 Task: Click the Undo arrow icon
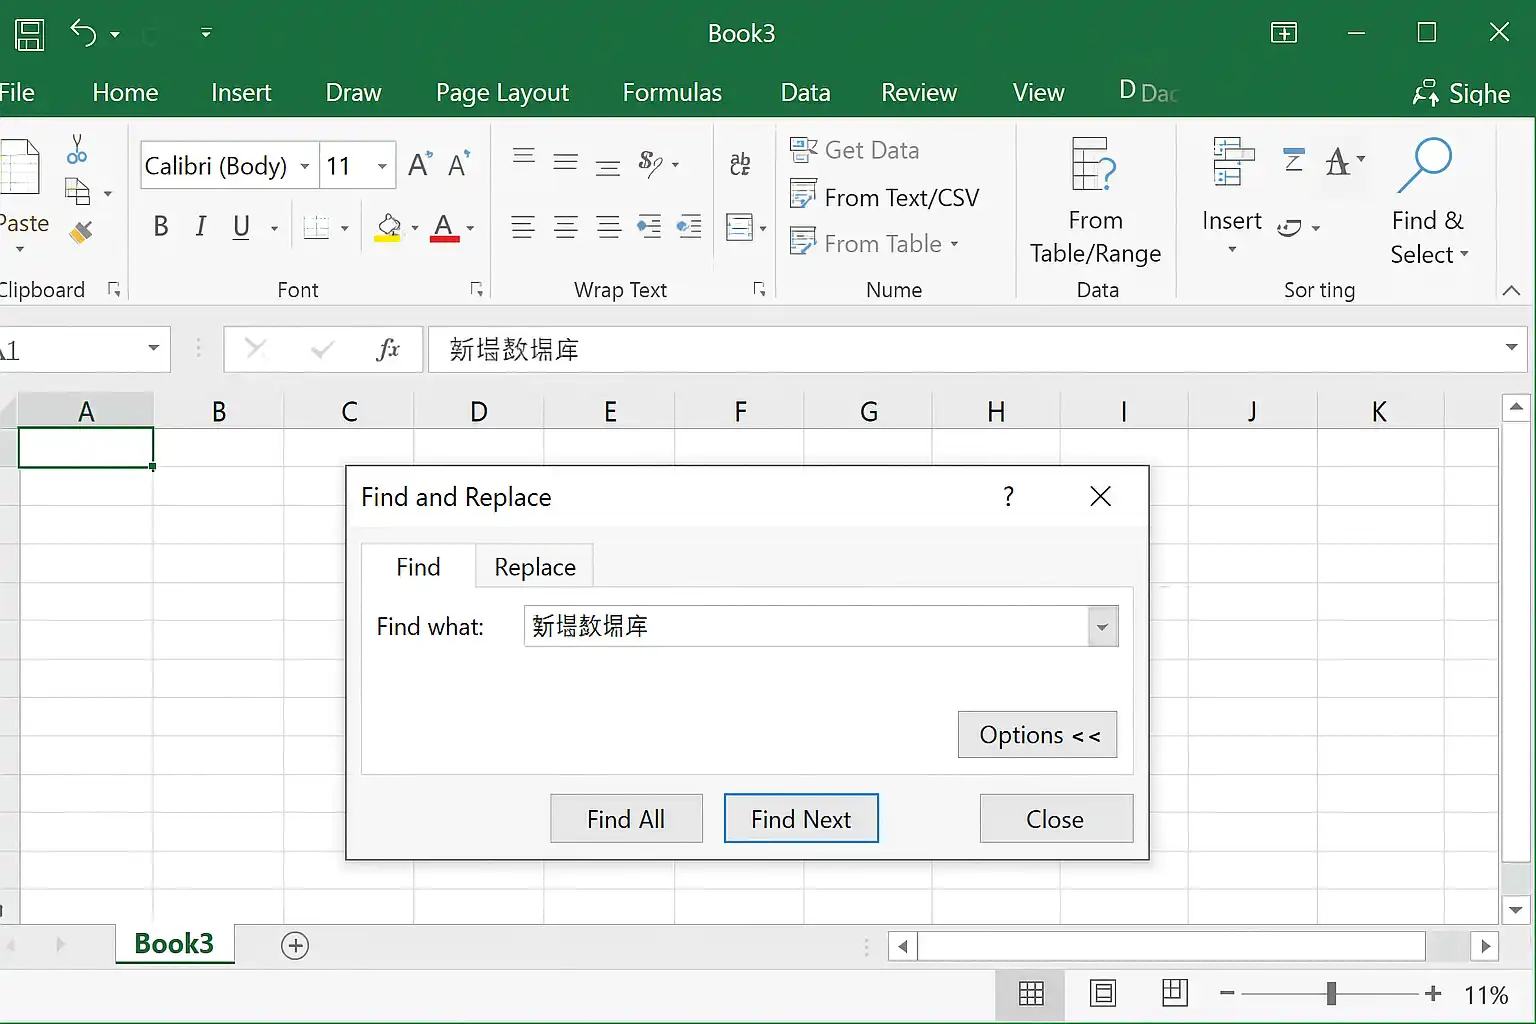(83, 33)
